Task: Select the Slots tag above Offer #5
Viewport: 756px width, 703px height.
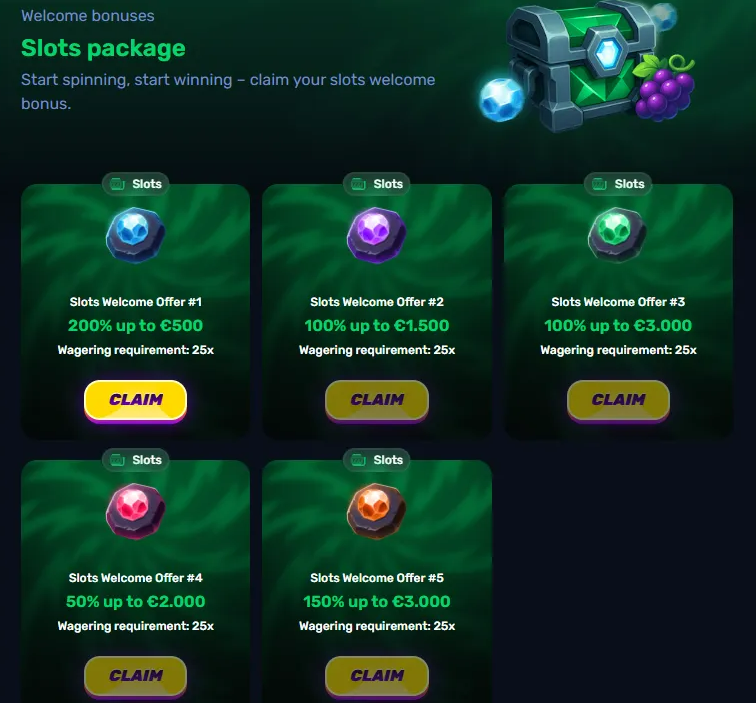Action: [x=377, y=460]
